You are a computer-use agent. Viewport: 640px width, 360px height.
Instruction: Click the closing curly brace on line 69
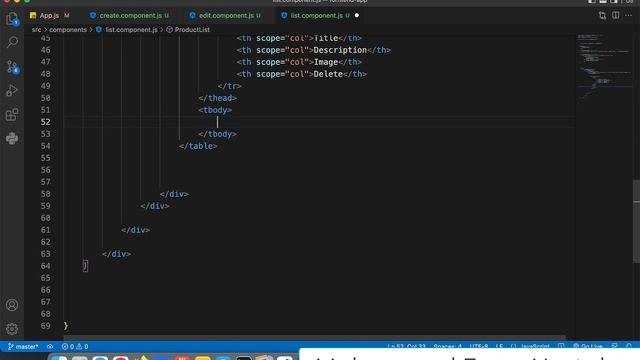coord(66,326)
